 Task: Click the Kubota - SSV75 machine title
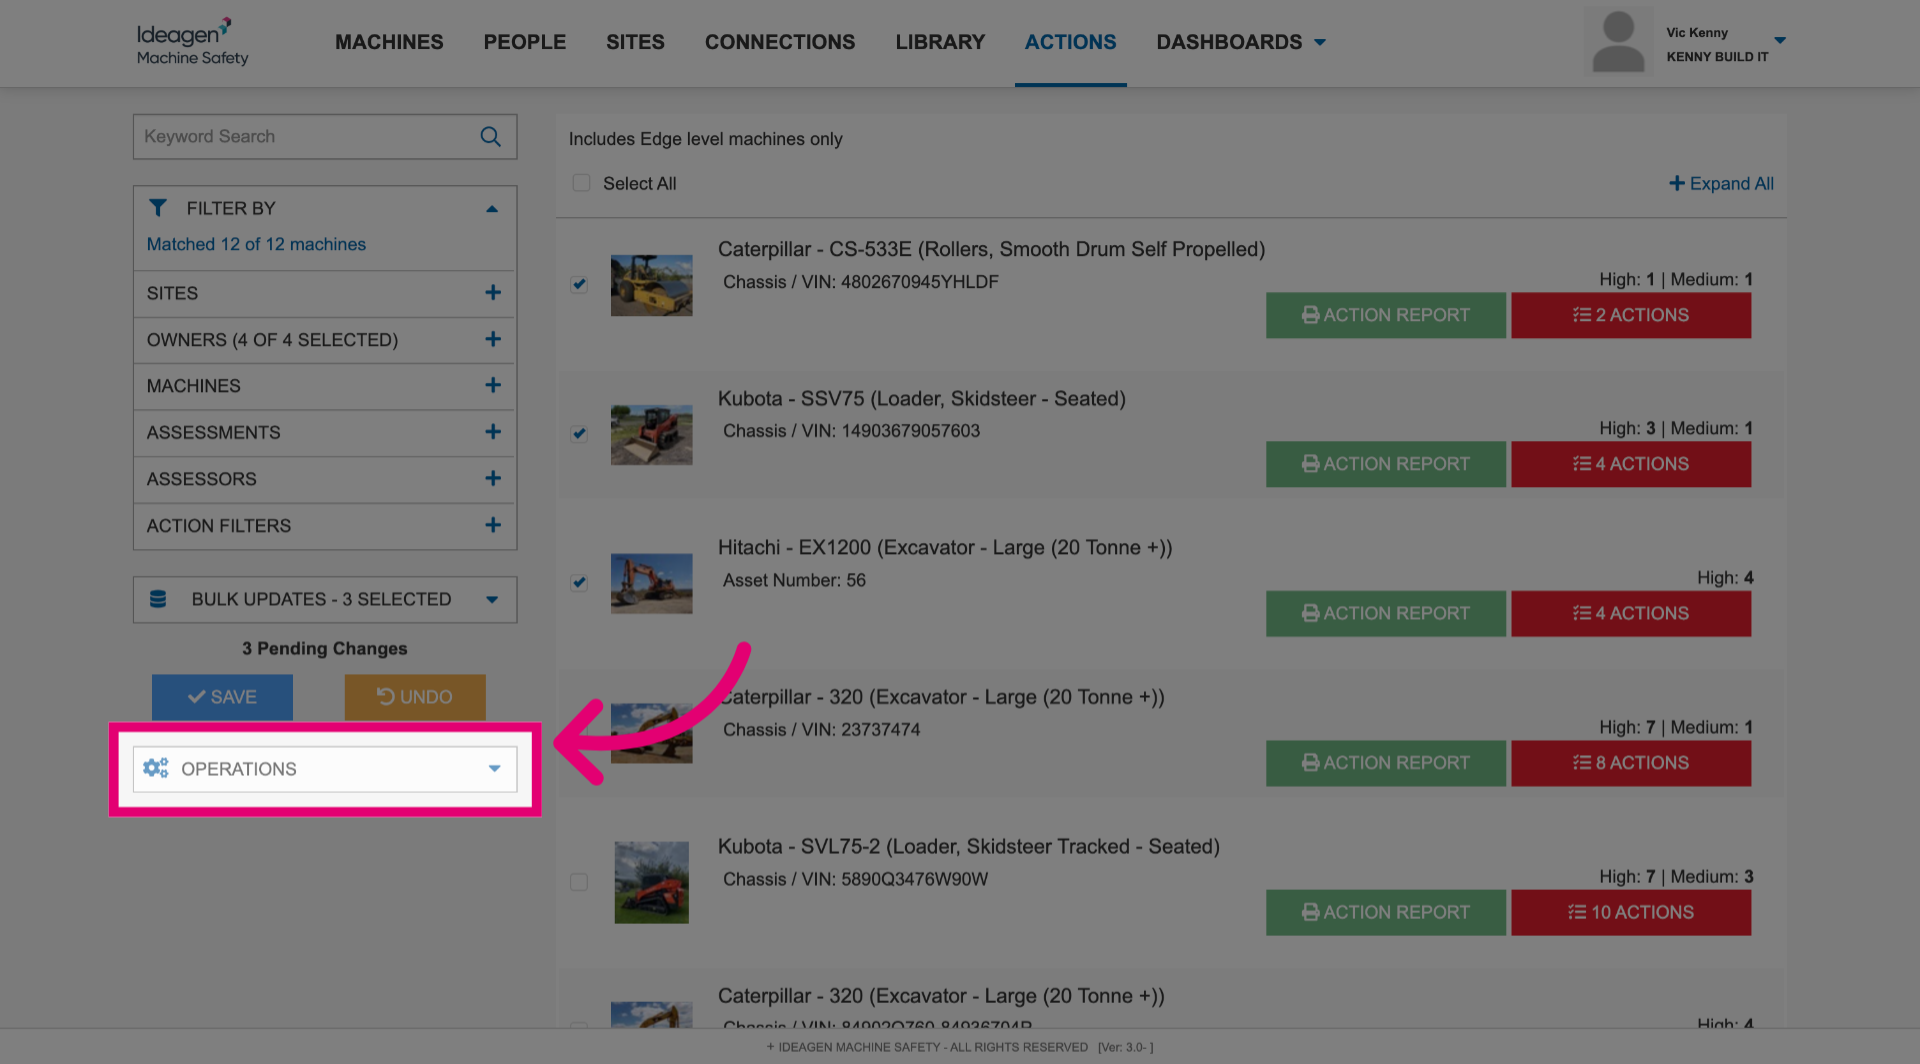coord(921,398)
